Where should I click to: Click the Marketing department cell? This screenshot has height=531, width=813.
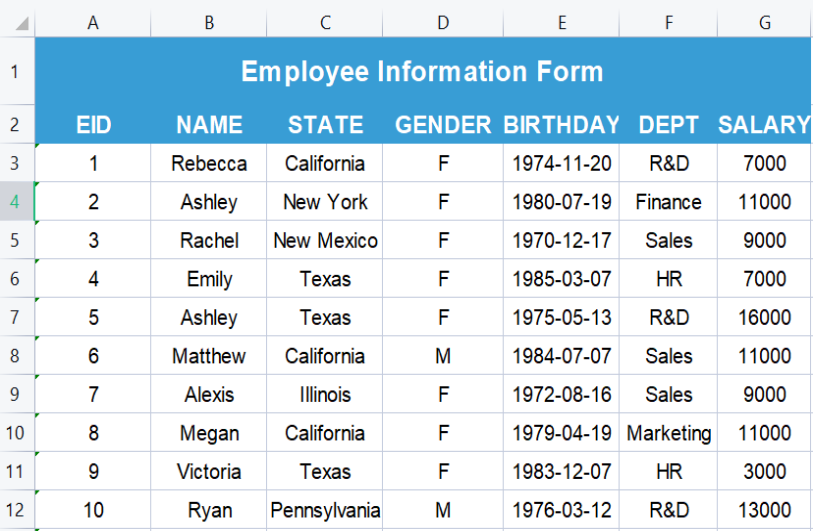pyautogui.click(x=669, y=433)
